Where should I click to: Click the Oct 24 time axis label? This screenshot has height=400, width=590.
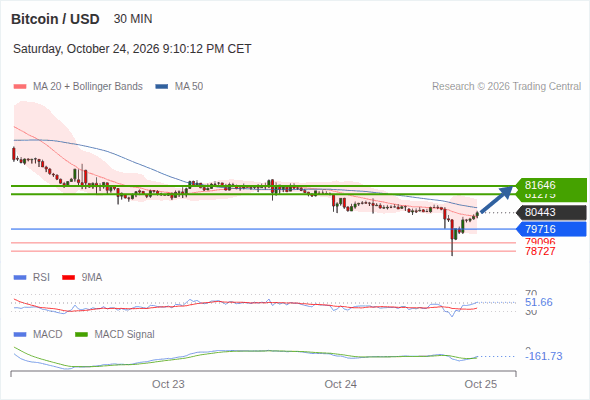341,384
